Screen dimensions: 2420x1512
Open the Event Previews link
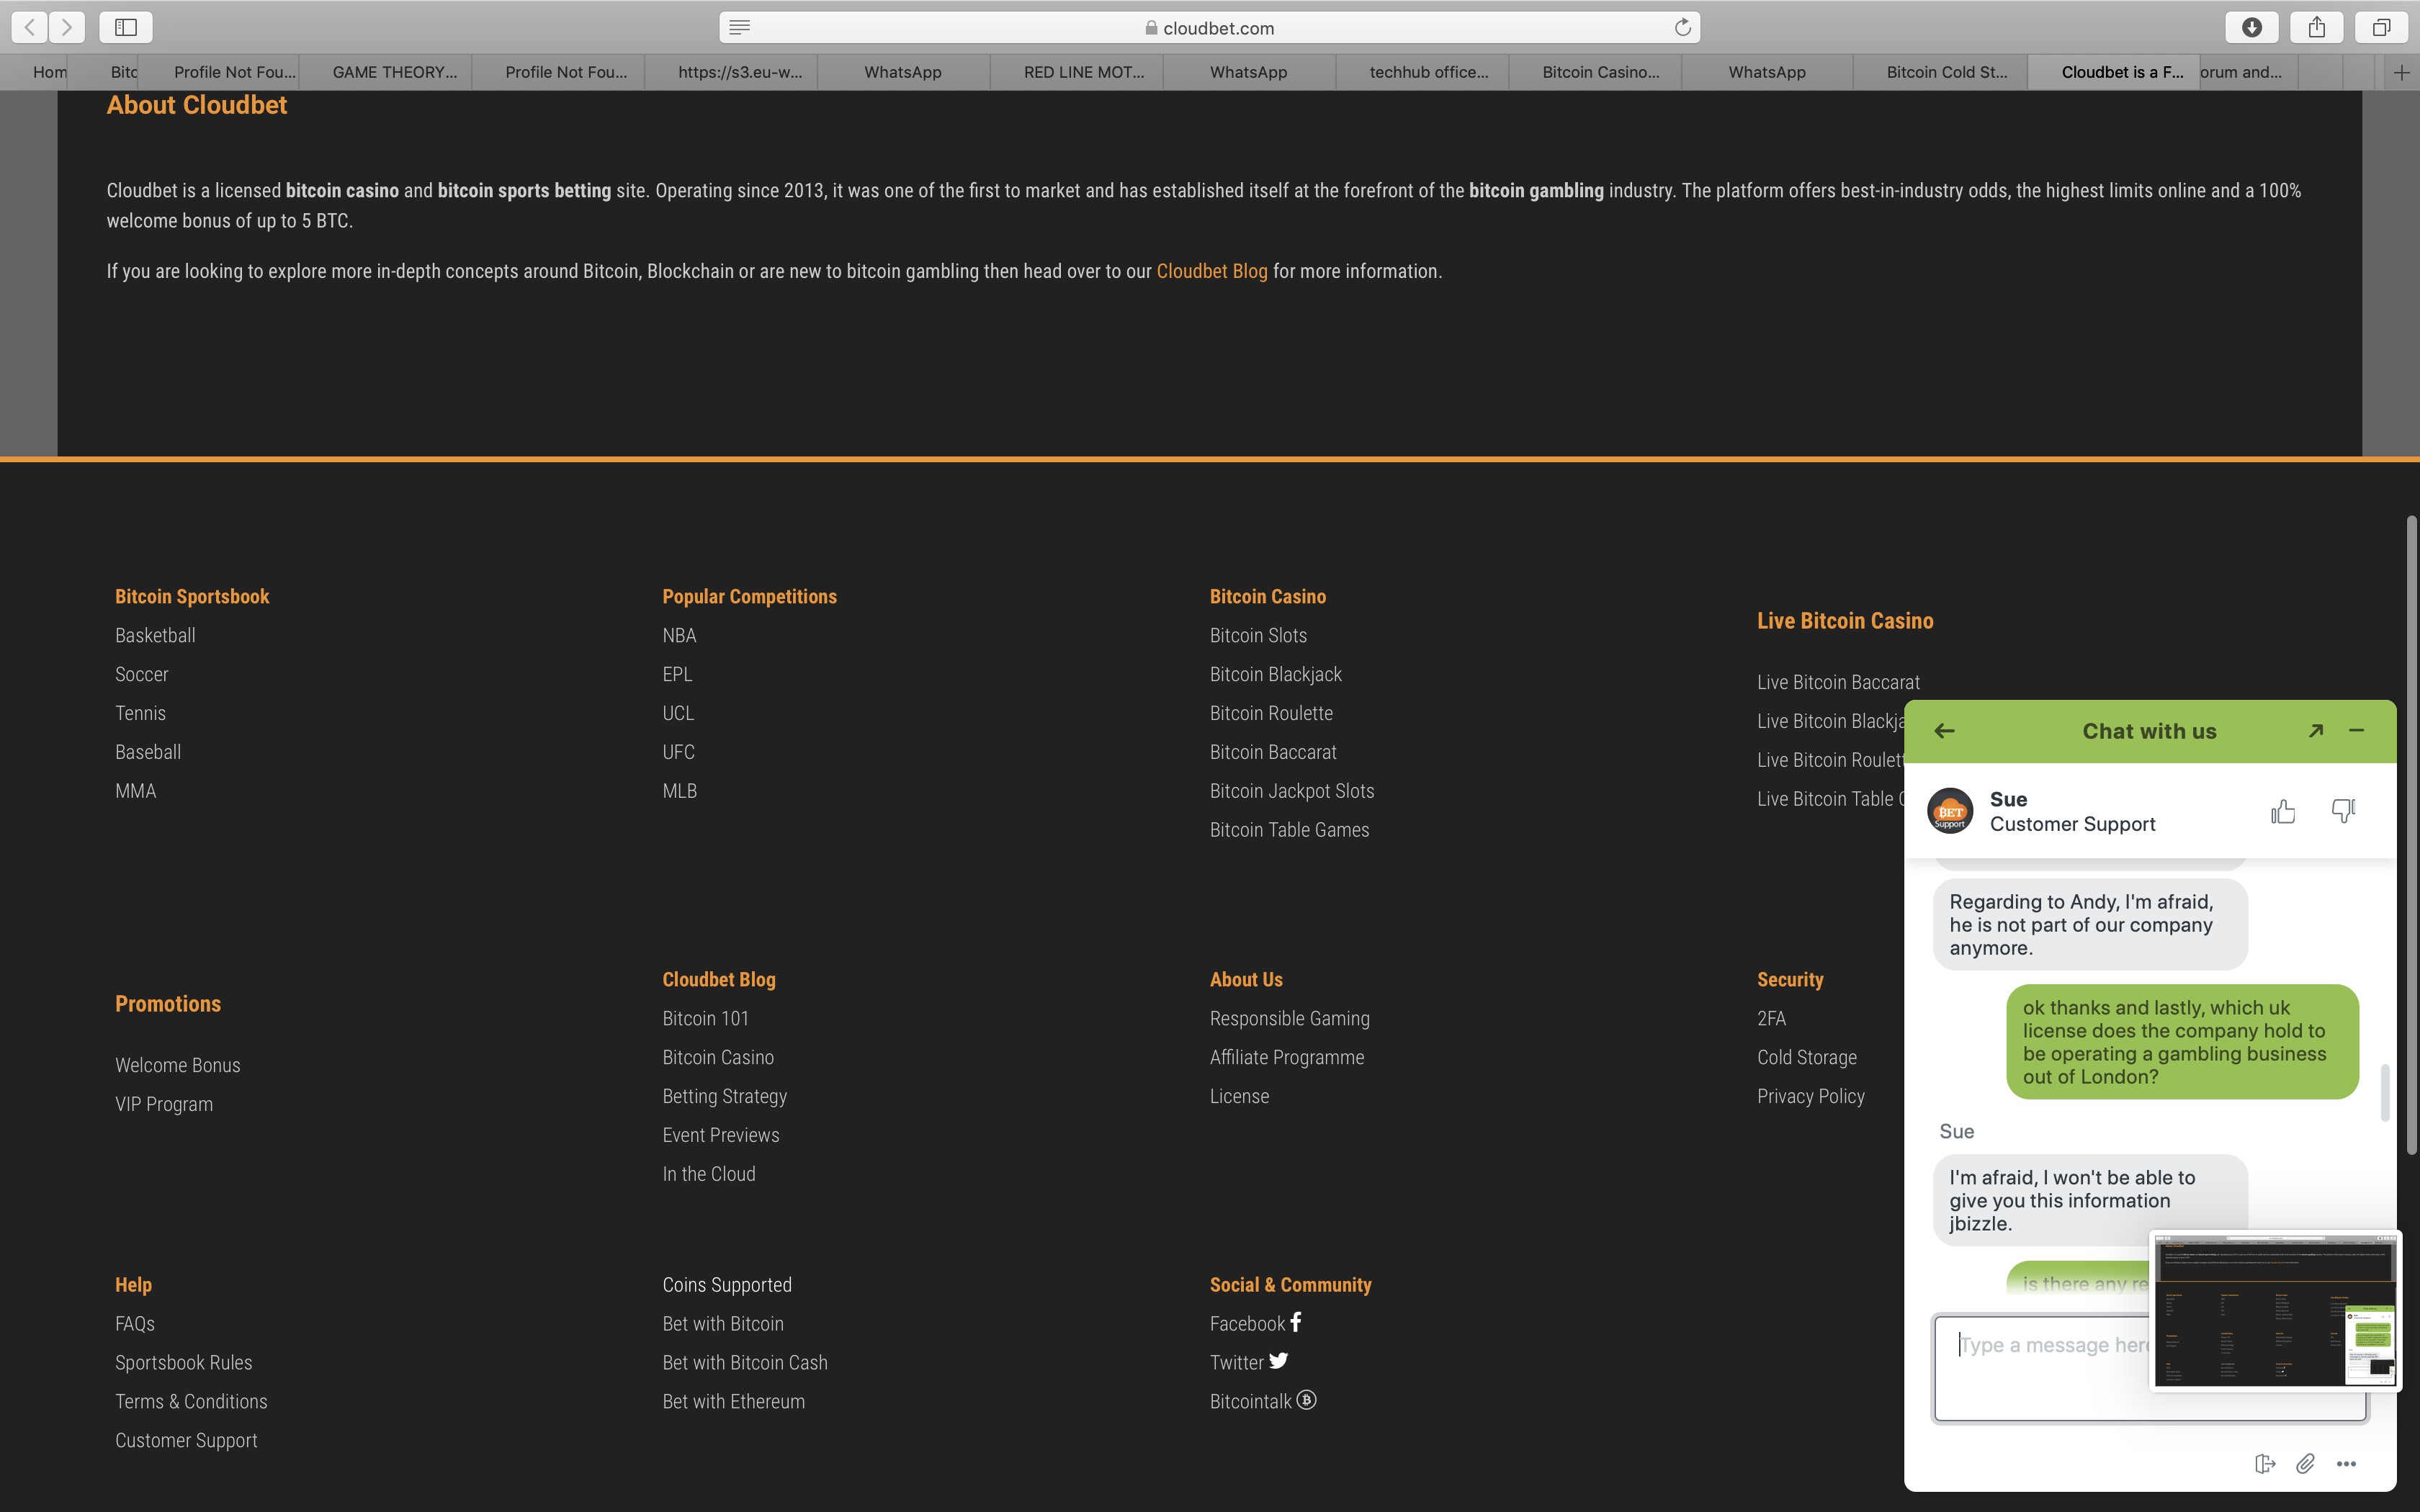[720, 1135]
